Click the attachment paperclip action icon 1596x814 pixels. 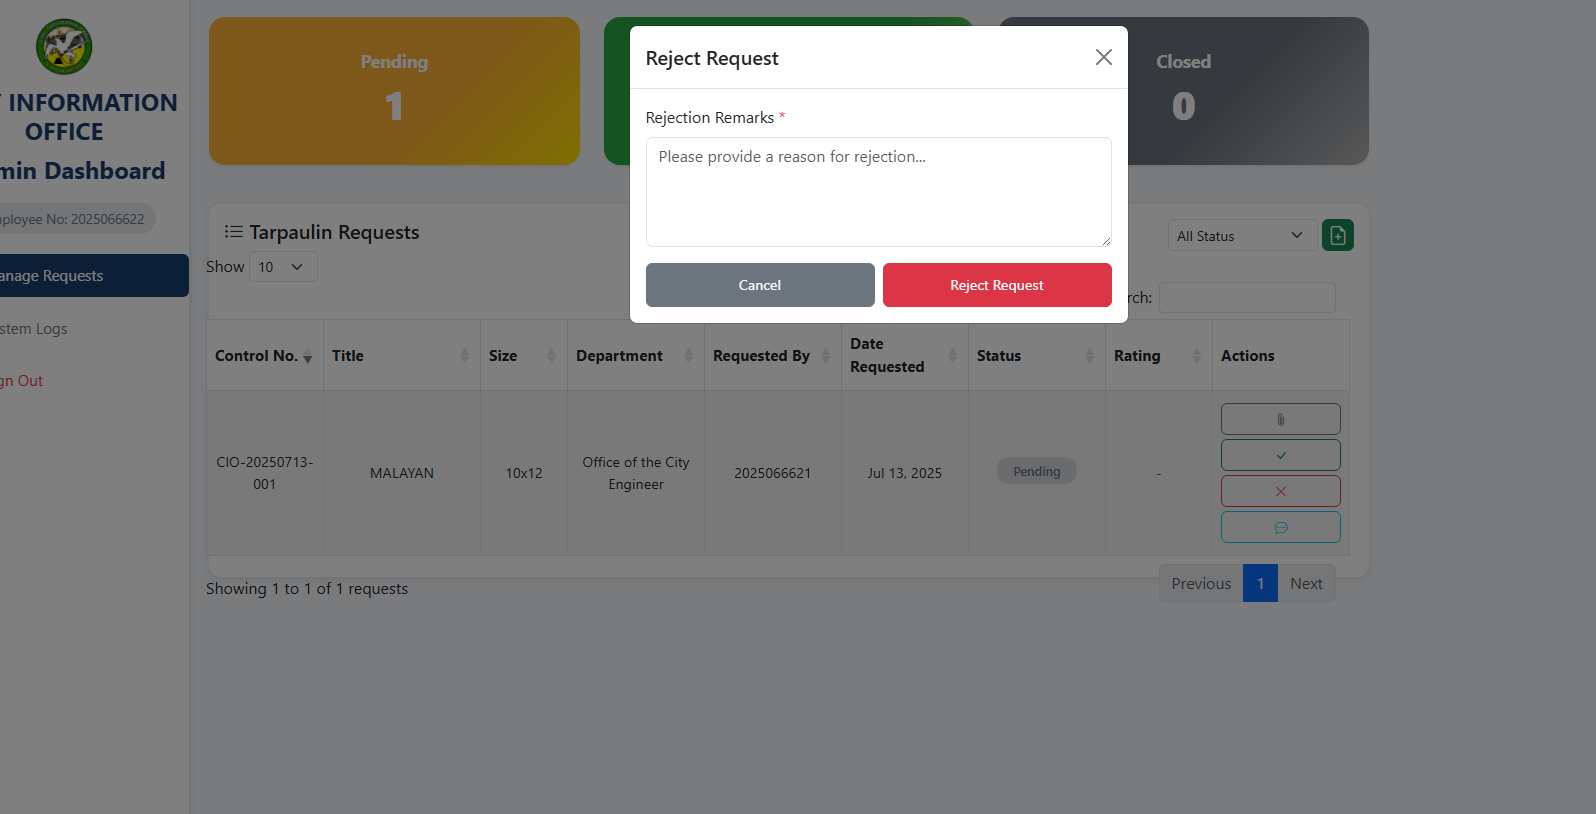1280,419
